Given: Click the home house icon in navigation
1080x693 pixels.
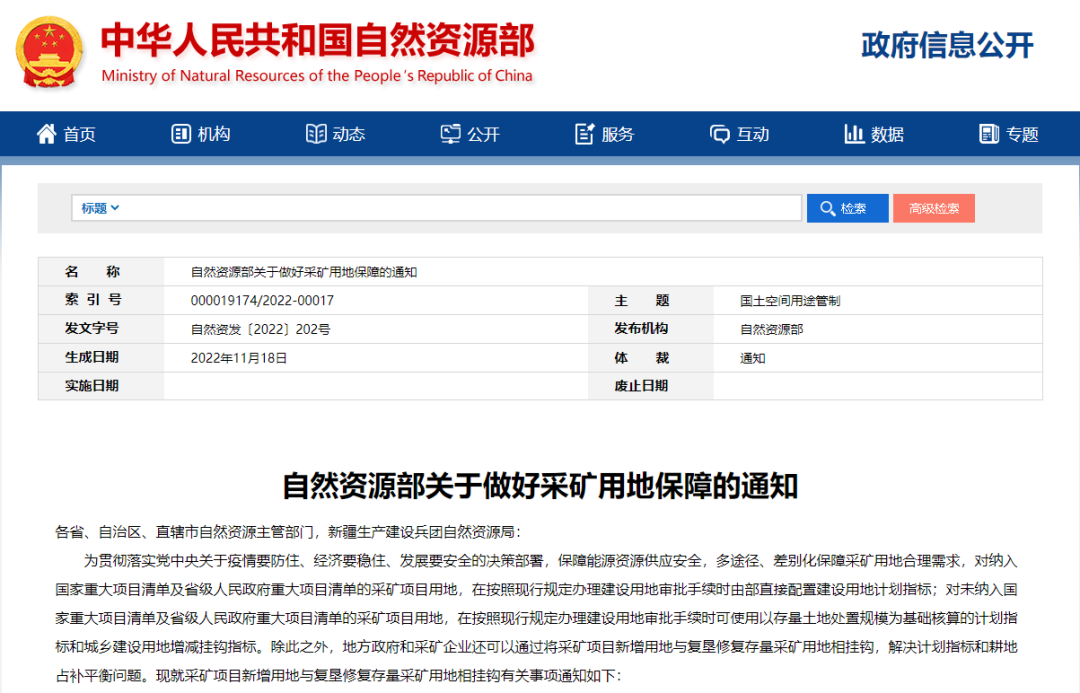Looking at the screenshot, I should [x=46, y=134].
